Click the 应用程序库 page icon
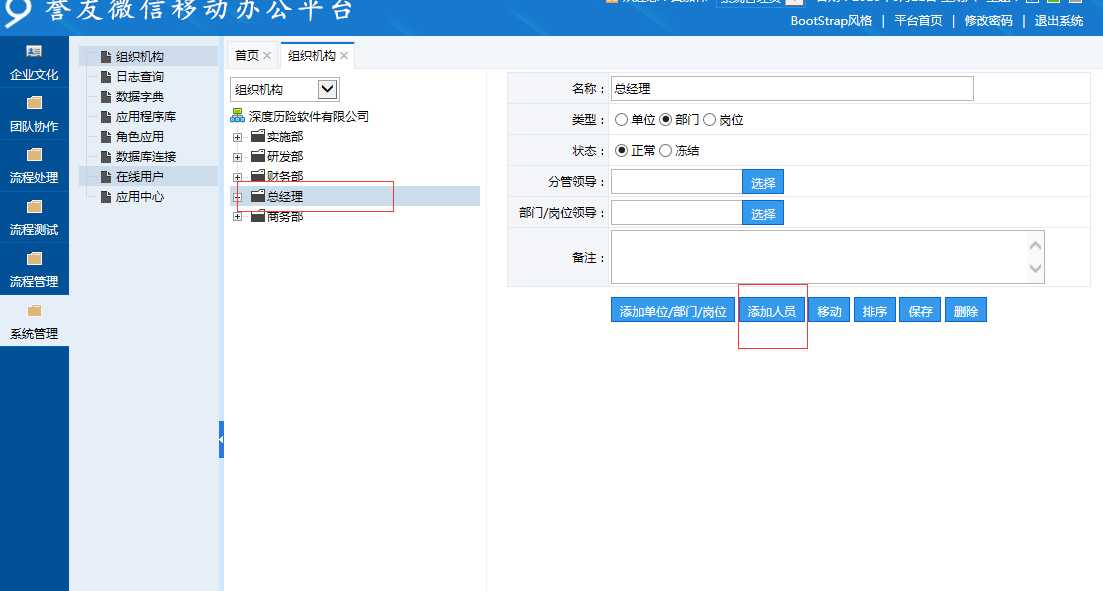This screenshot has width=1103, height=591. [x=106, y=117]
